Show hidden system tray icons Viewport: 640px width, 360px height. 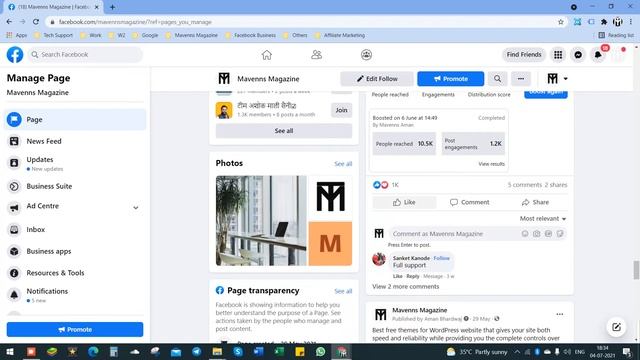click(517, 351)
